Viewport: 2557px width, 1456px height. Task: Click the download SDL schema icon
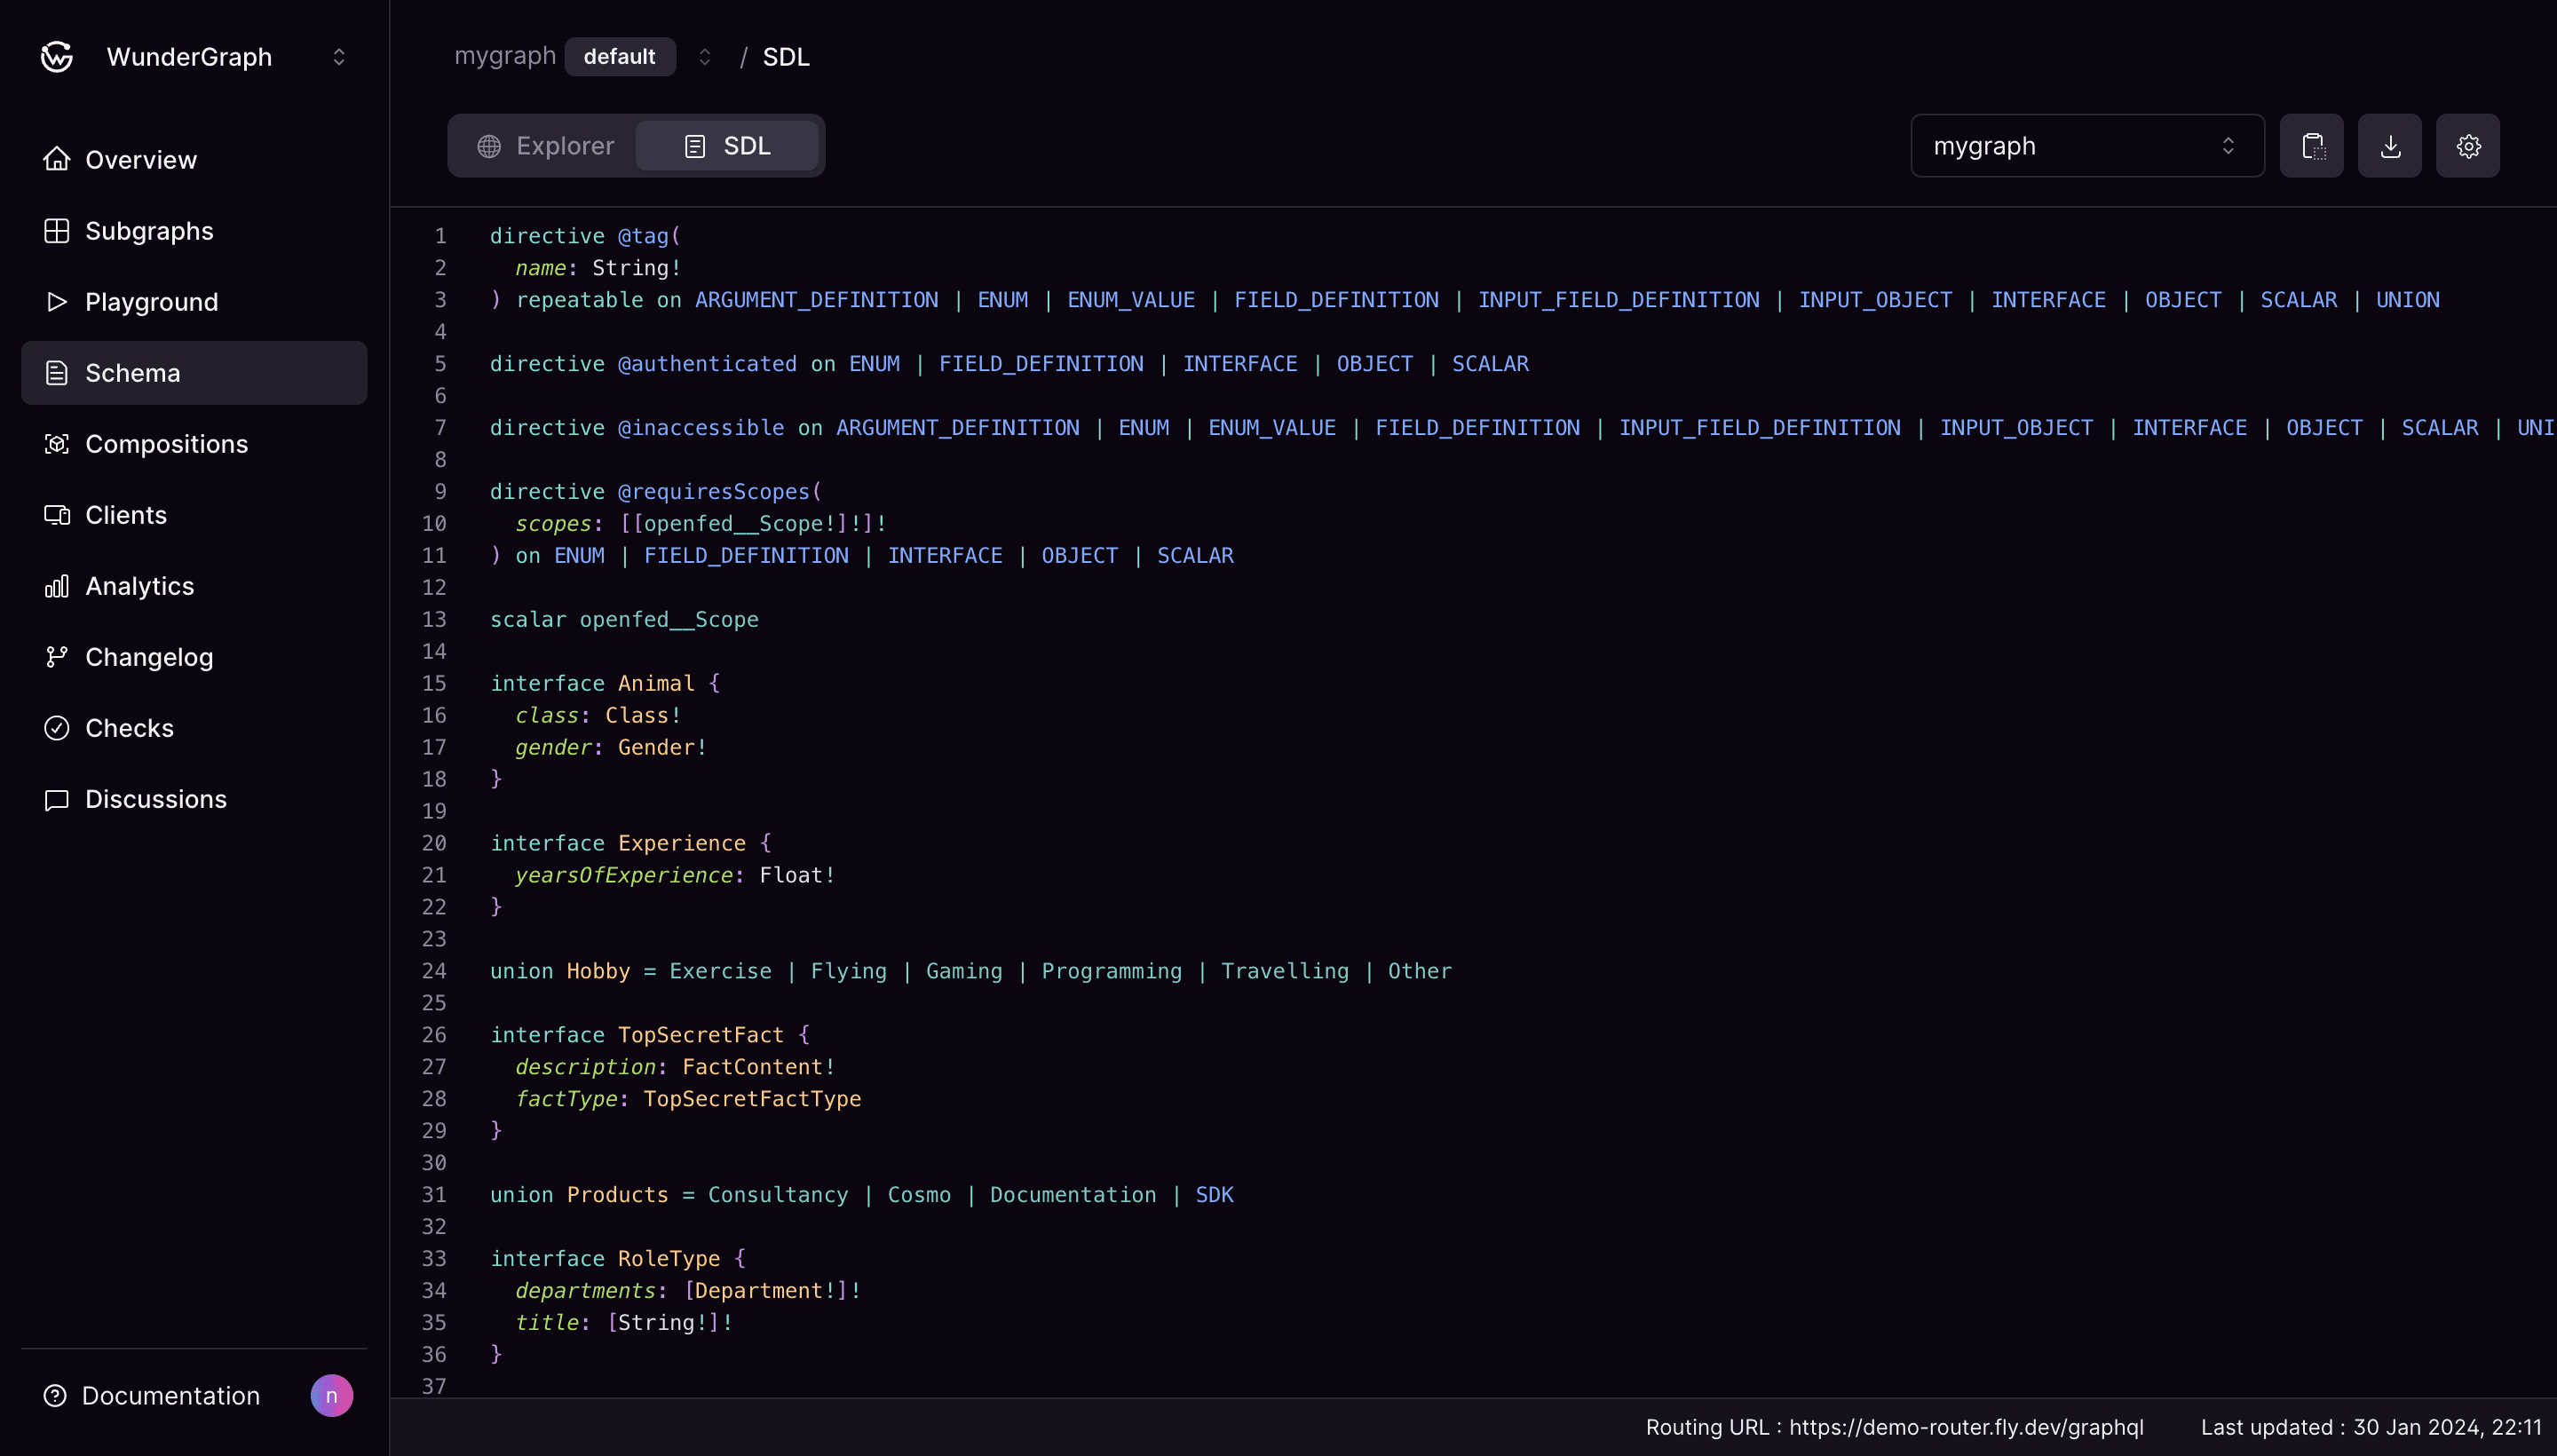[2392, 146]
